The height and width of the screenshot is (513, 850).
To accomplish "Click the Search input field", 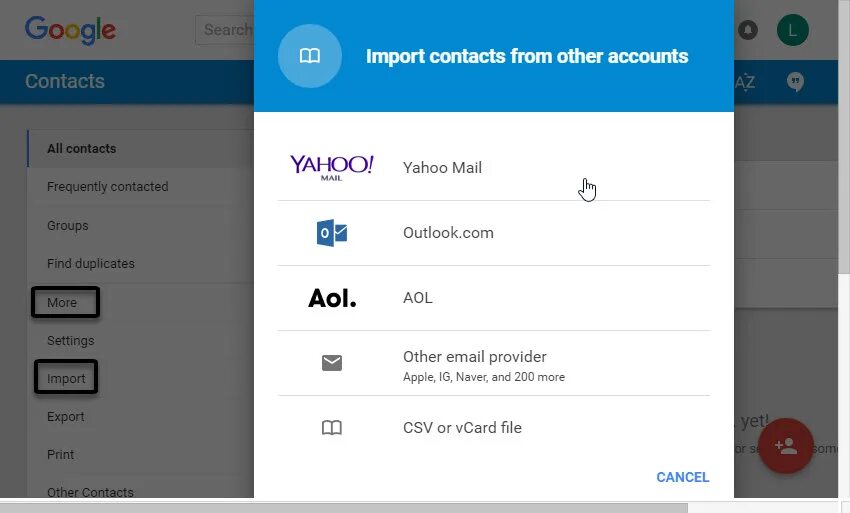I will coord(225,30).
